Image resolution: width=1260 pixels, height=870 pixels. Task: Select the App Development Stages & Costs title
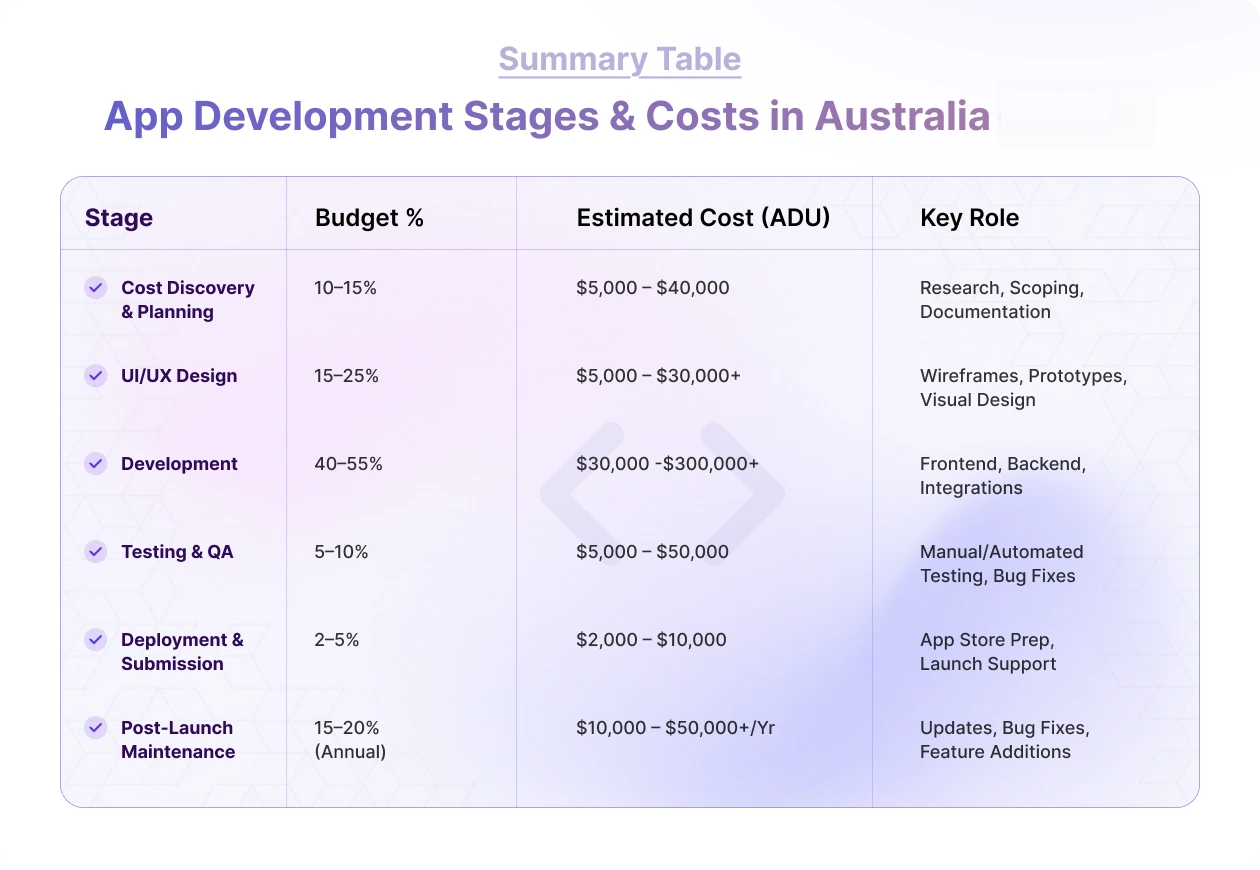tap(547, 117)
